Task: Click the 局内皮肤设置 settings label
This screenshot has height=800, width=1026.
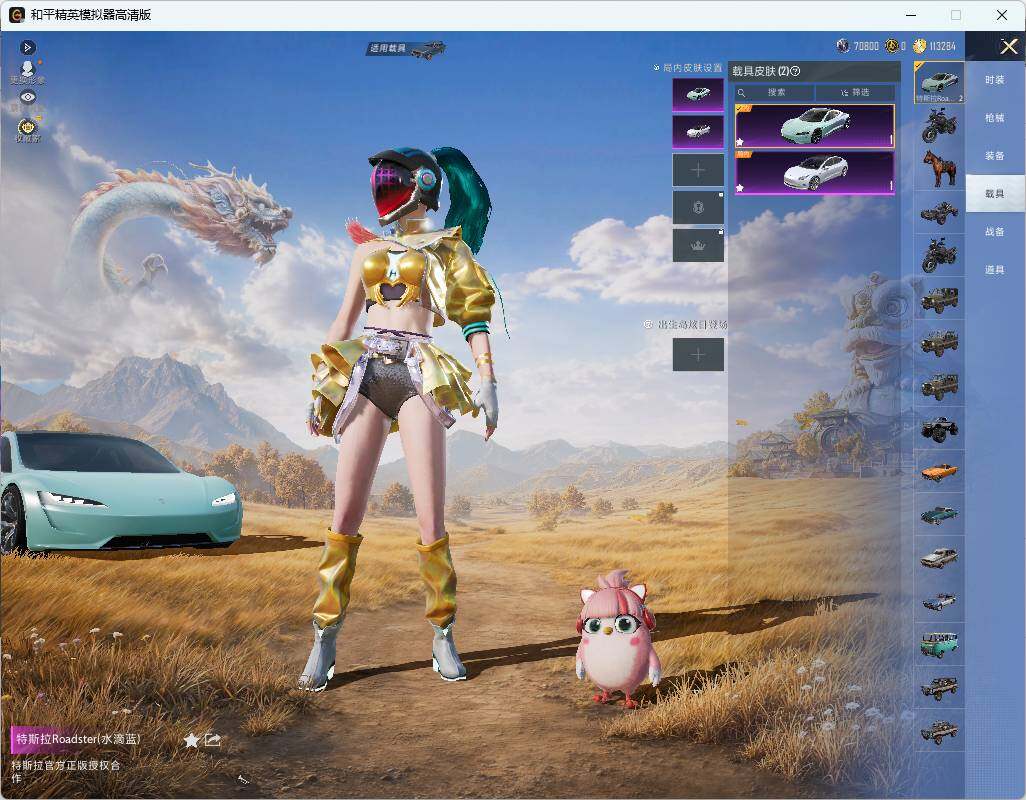Action: tap(688, 67)
